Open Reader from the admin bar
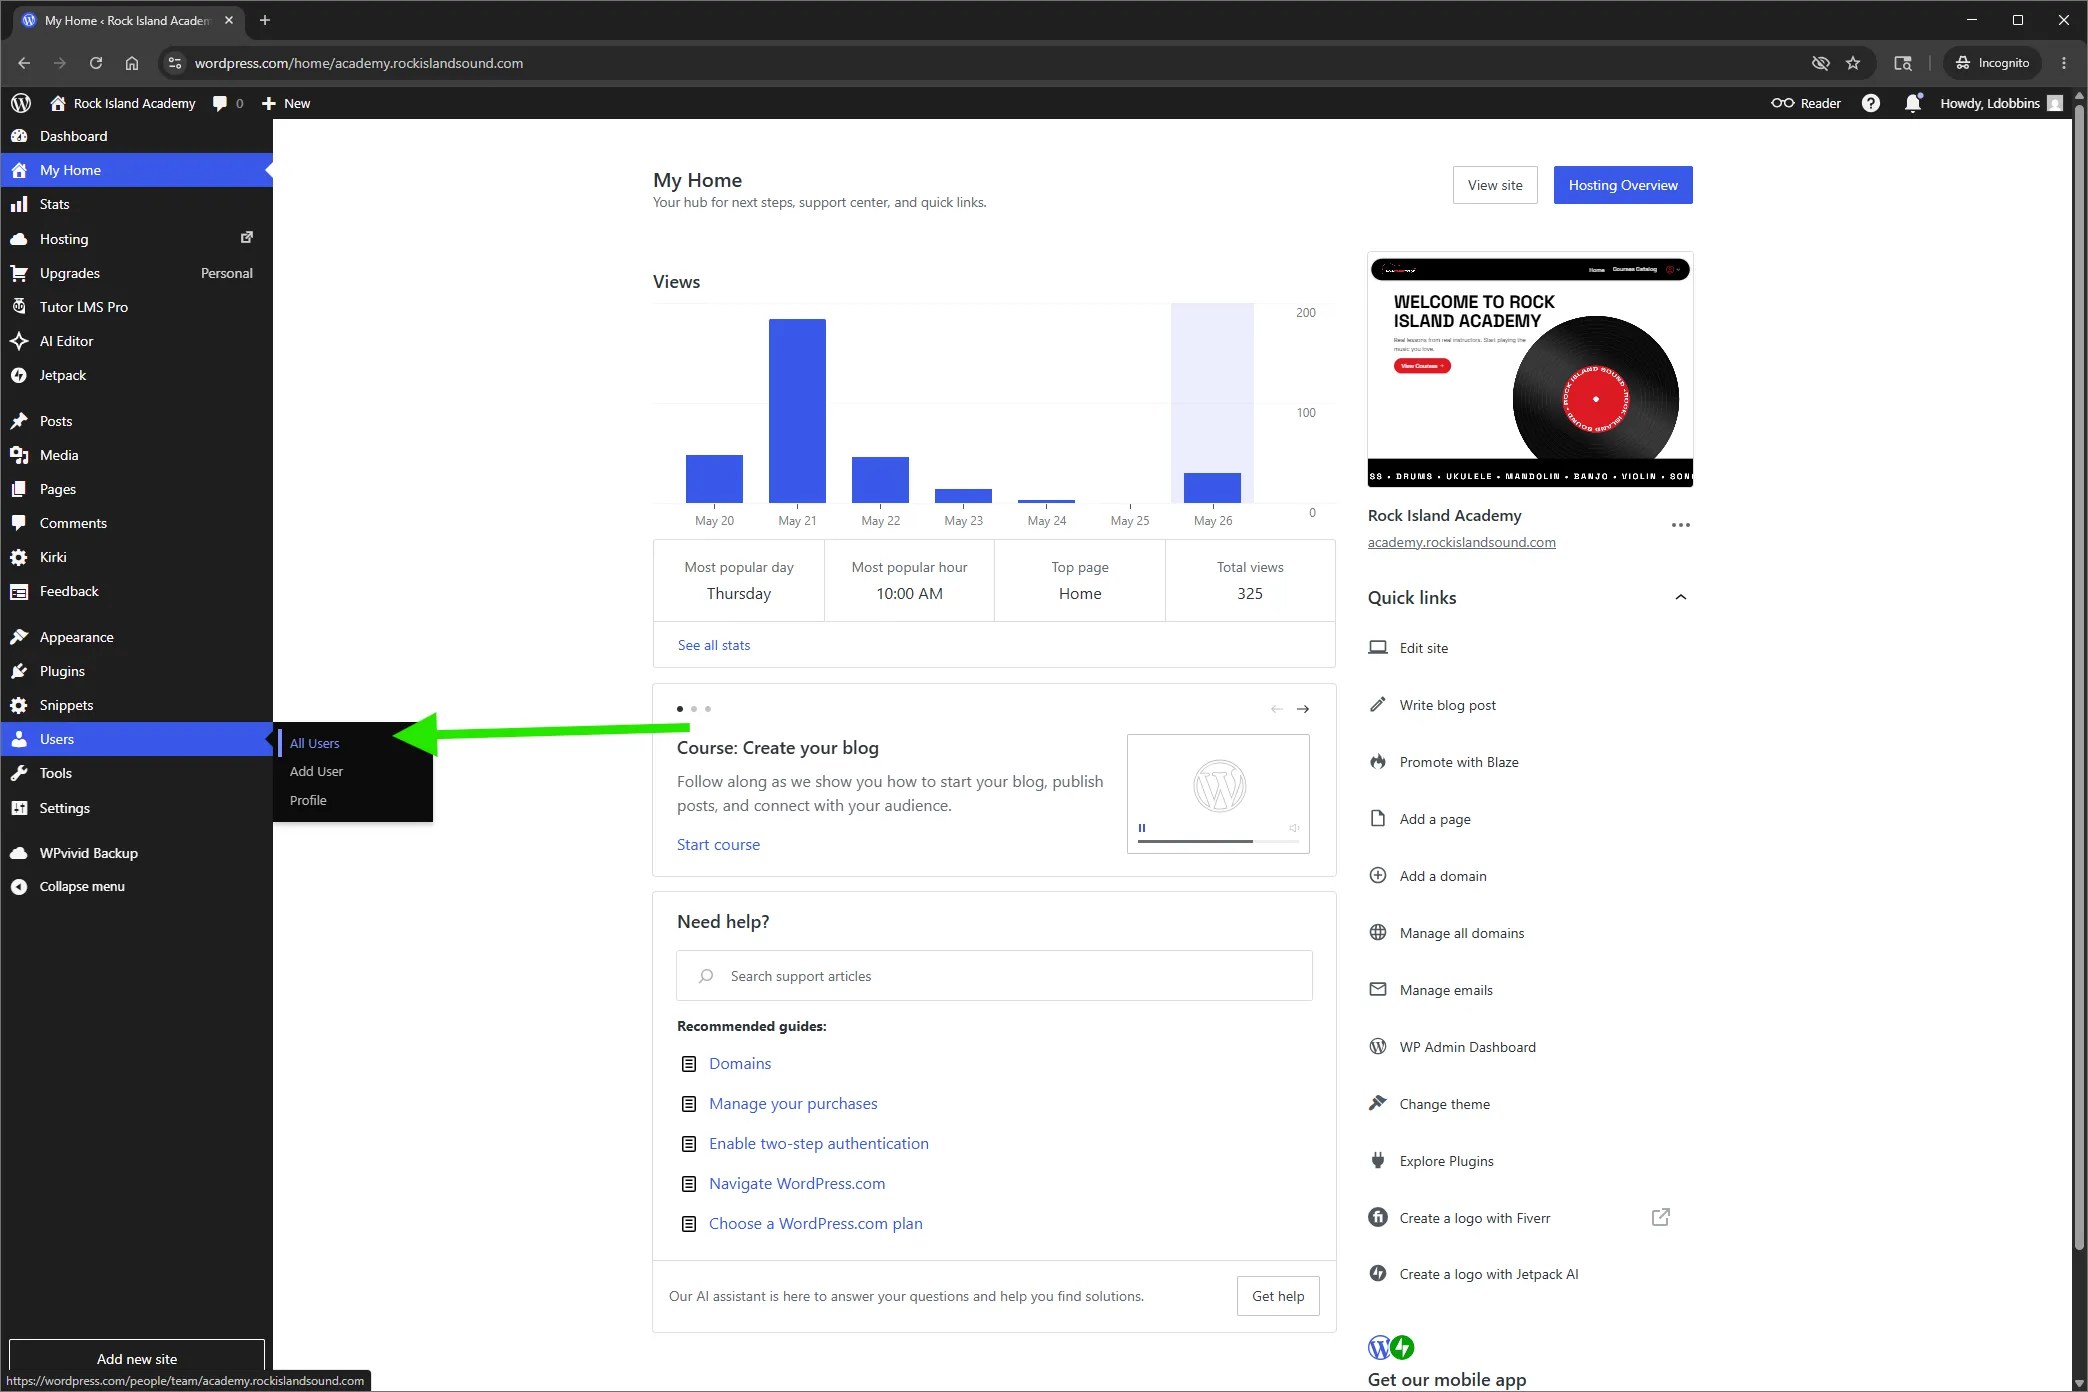Viewport: 2088px width, 1392px height. [1806, 103]
